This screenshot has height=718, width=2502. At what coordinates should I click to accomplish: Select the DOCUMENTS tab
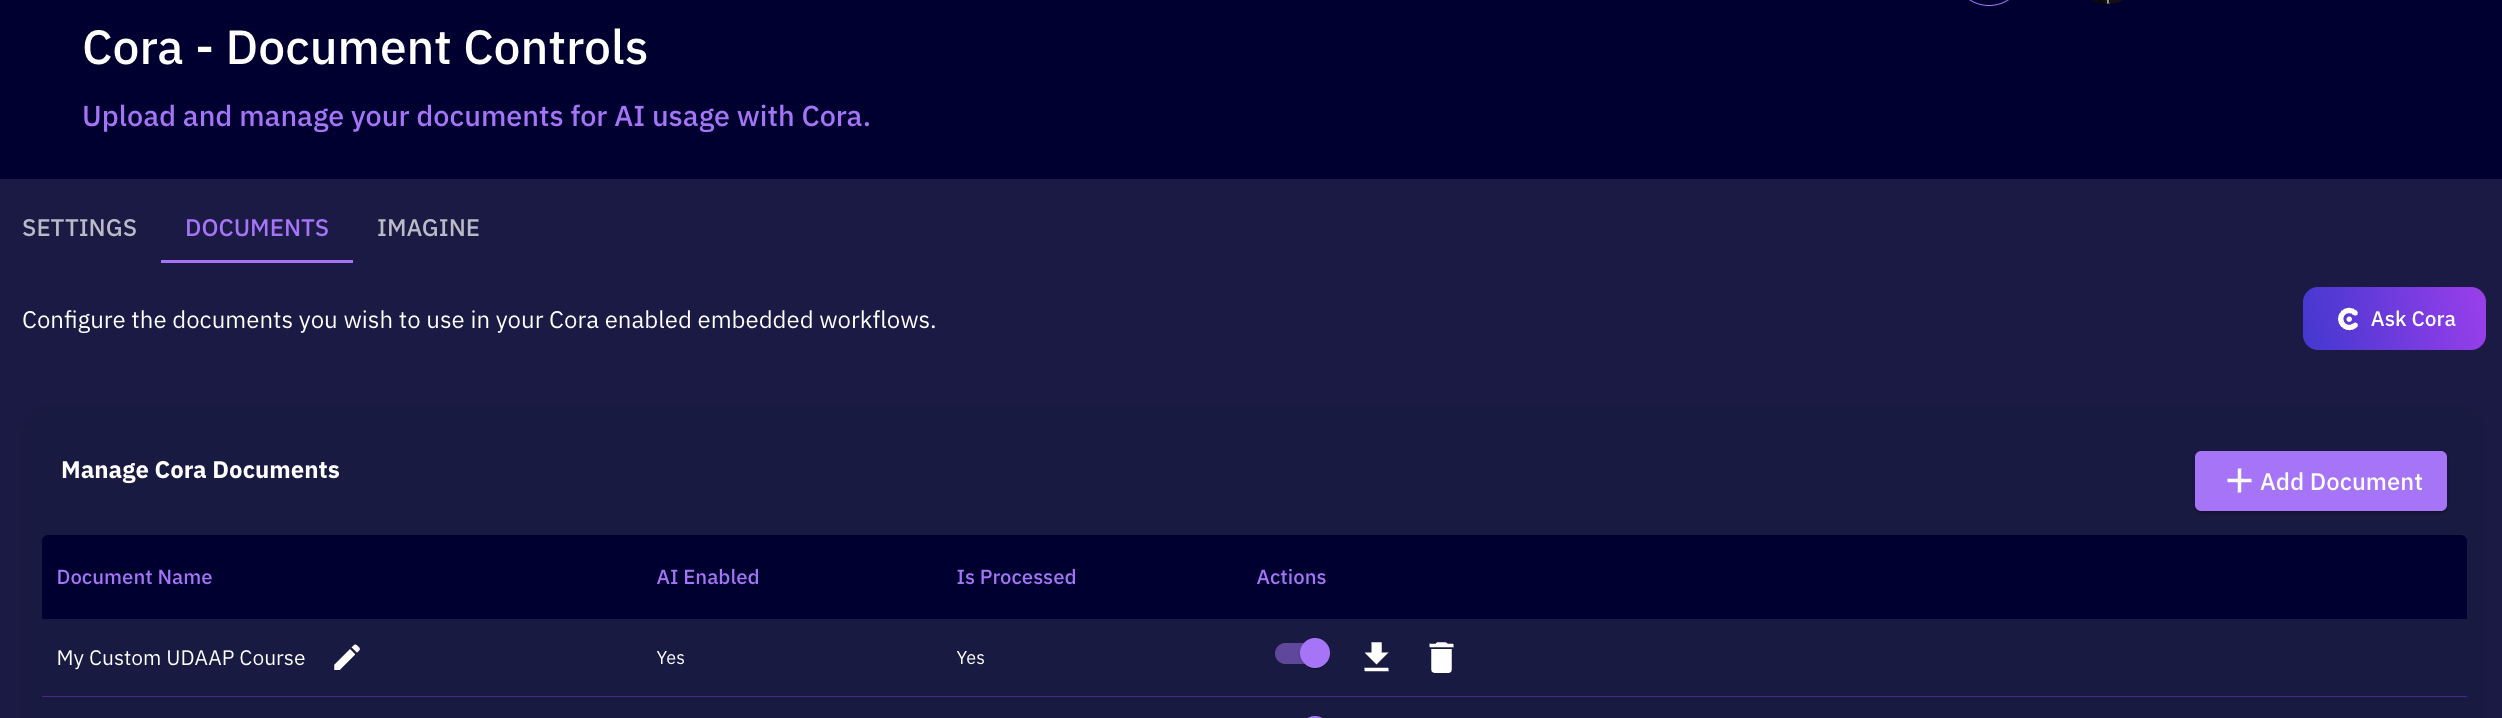(x=257, y=228)
